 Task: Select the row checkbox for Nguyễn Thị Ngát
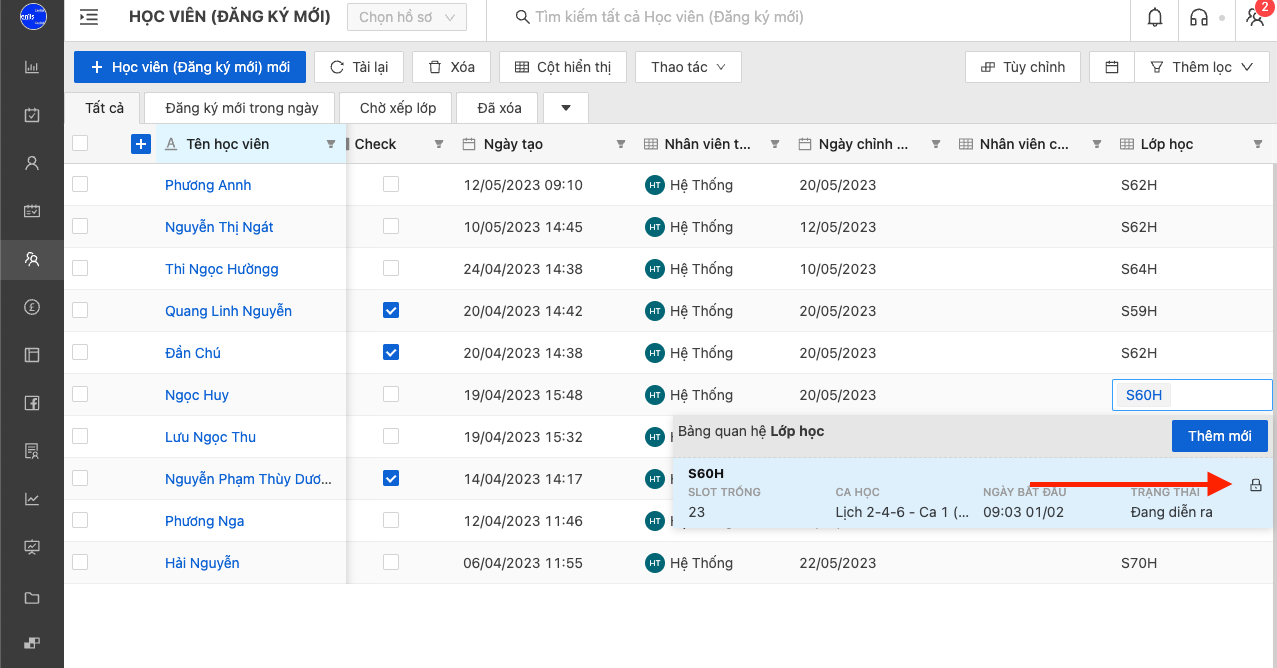[80, 226]
